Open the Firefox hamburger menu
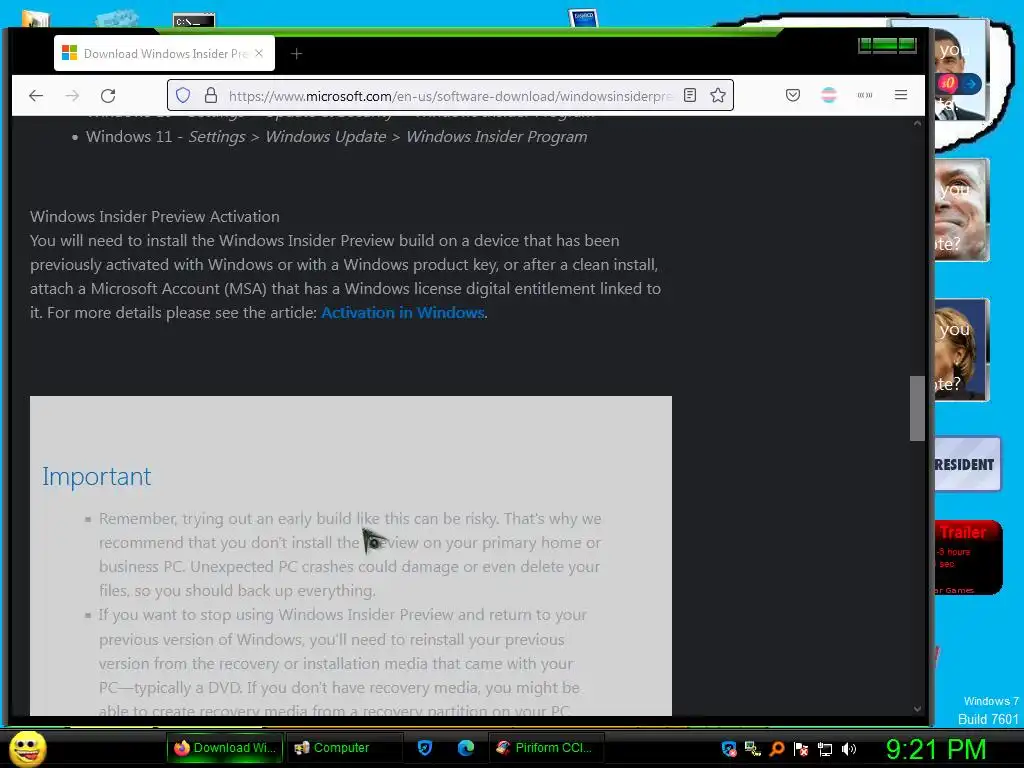The height and width of the screenshot is (768, 1024). point(901,95)
